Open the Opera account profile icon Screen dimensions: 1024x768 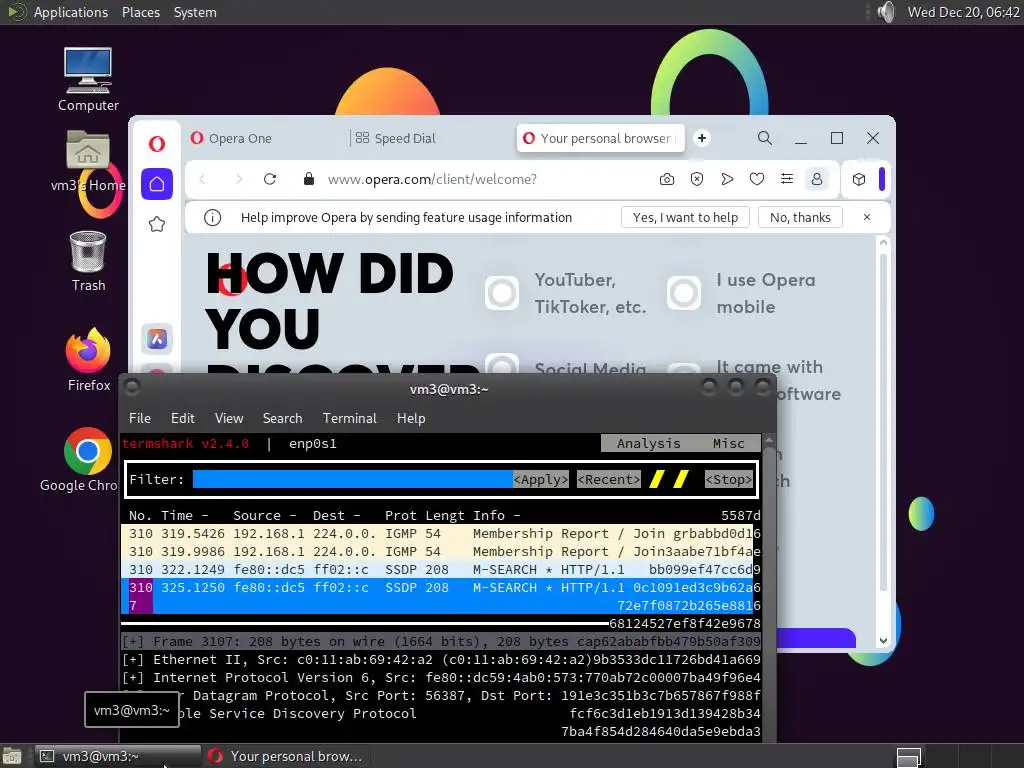816,179
